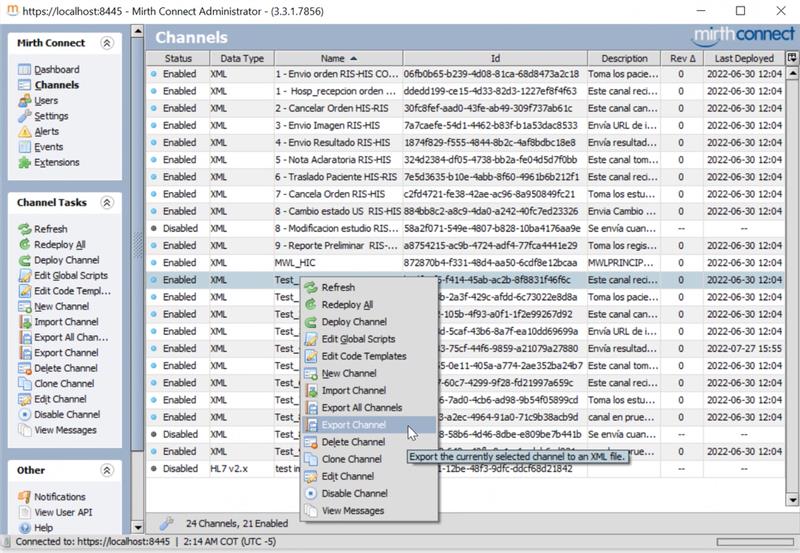This screenshot has width=800, height=553.
Task: Click the Alerts warning icon
Action: click(25, 132)
